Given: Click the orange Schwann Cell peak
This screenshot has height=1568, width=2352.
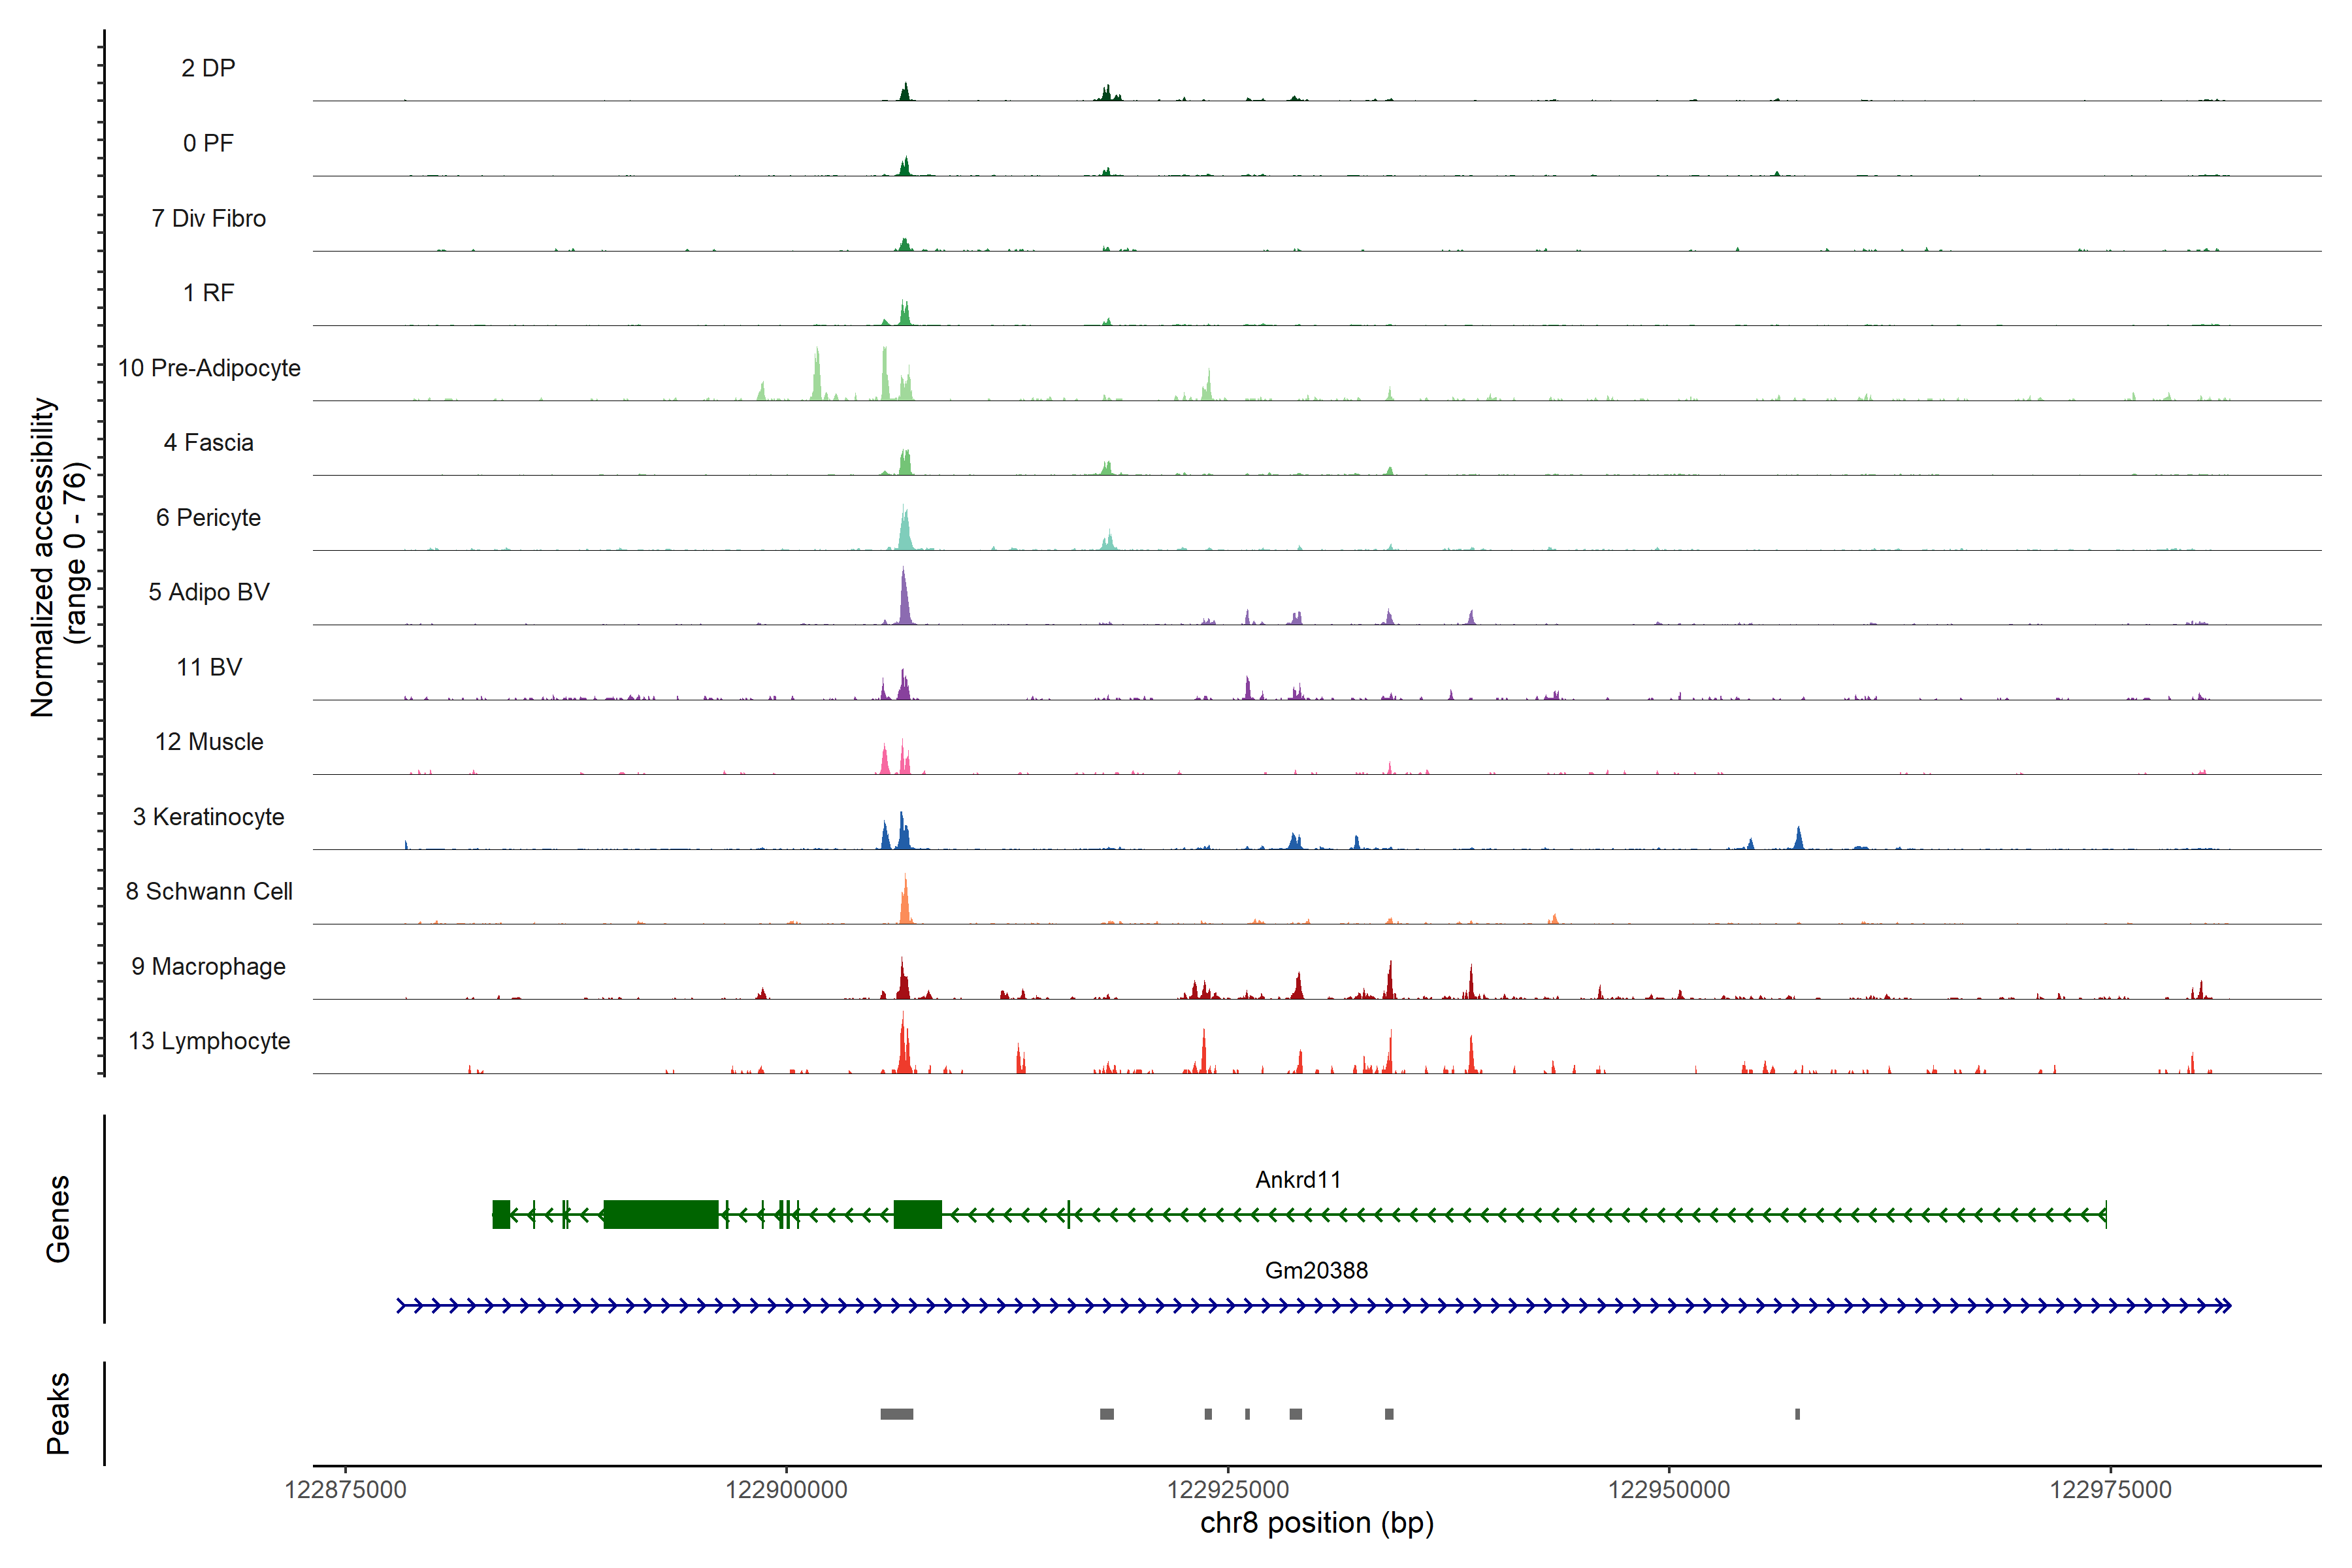Looking at the screenshot, I should click(905, 904).
